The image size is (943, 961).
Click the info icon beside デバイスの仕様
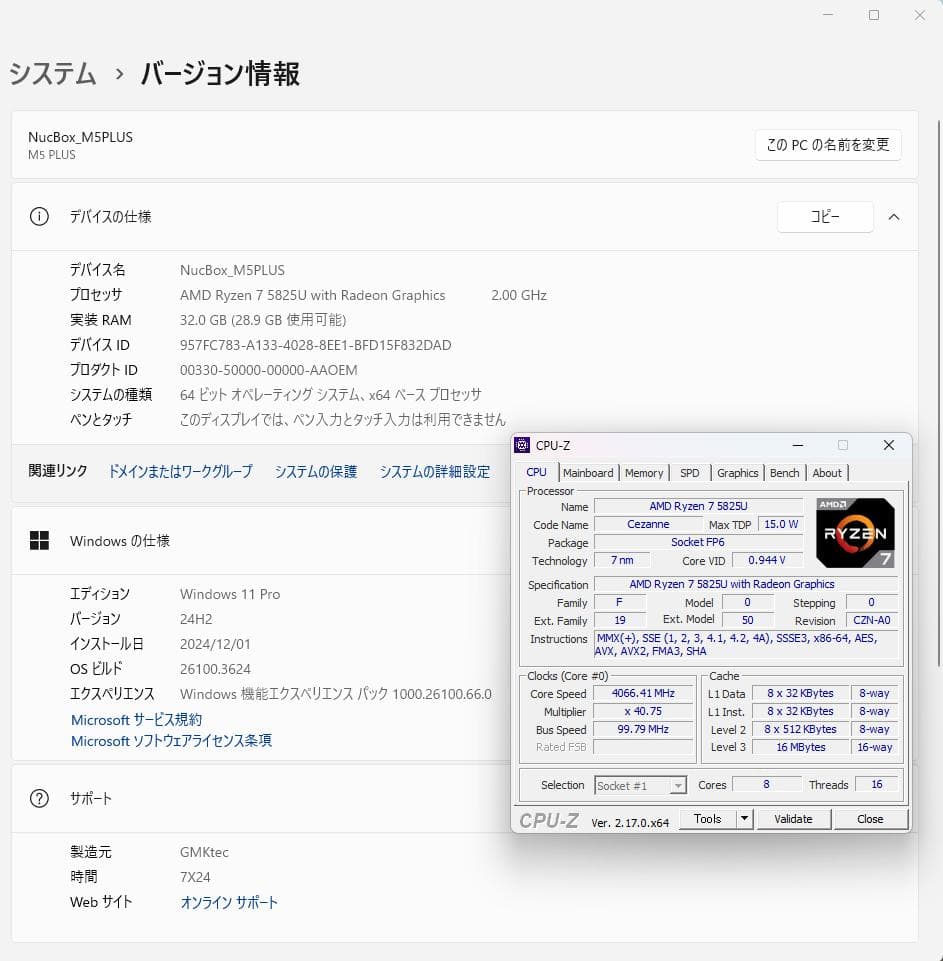point(38,216)
